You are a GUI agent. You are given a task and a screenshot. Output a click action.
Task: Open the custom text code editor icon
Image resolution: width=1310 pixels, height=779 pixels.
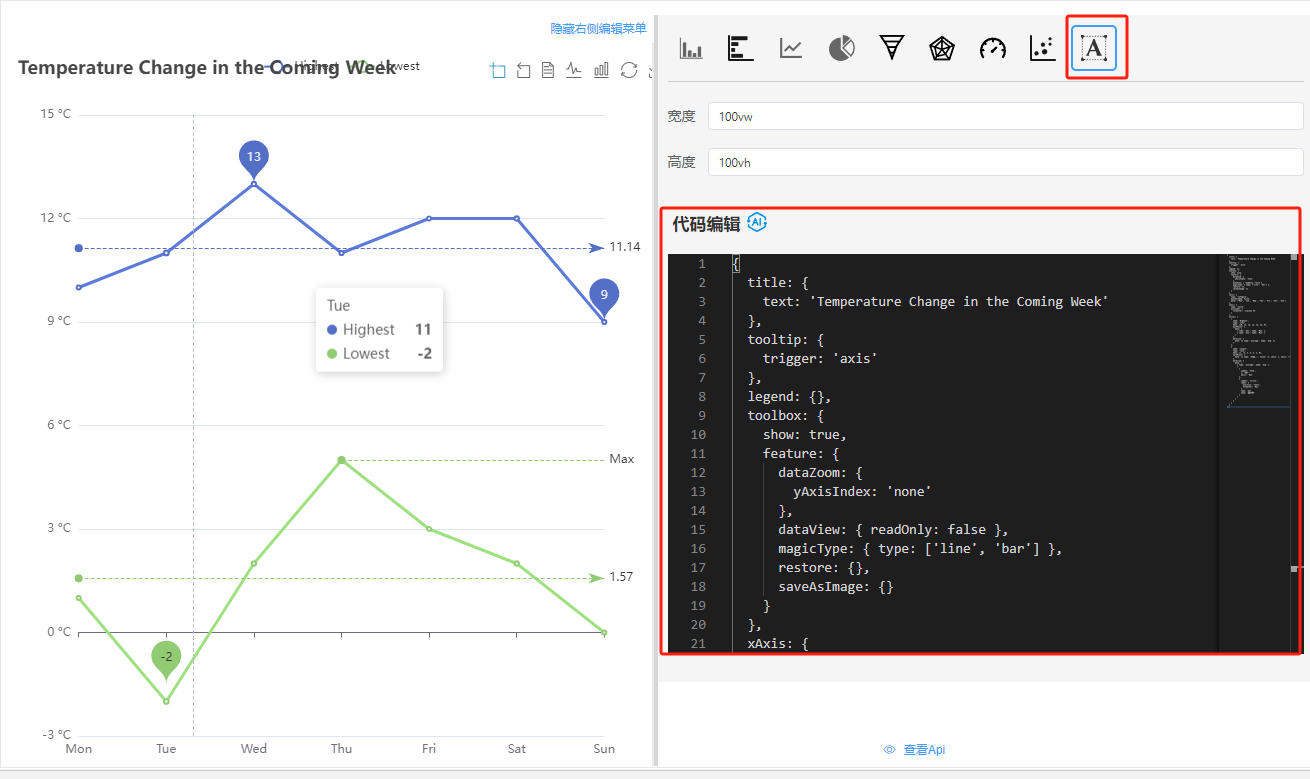pyautogui.click(x=1094, y=48)
